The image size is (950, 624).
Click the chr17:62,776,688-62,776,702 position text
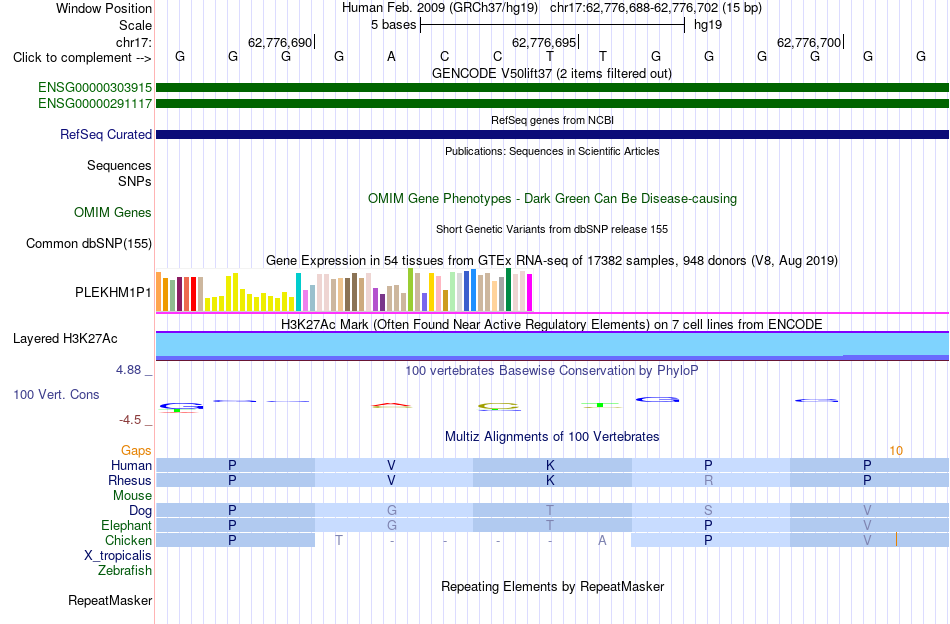pyautogui.click(x=634, y=8)
